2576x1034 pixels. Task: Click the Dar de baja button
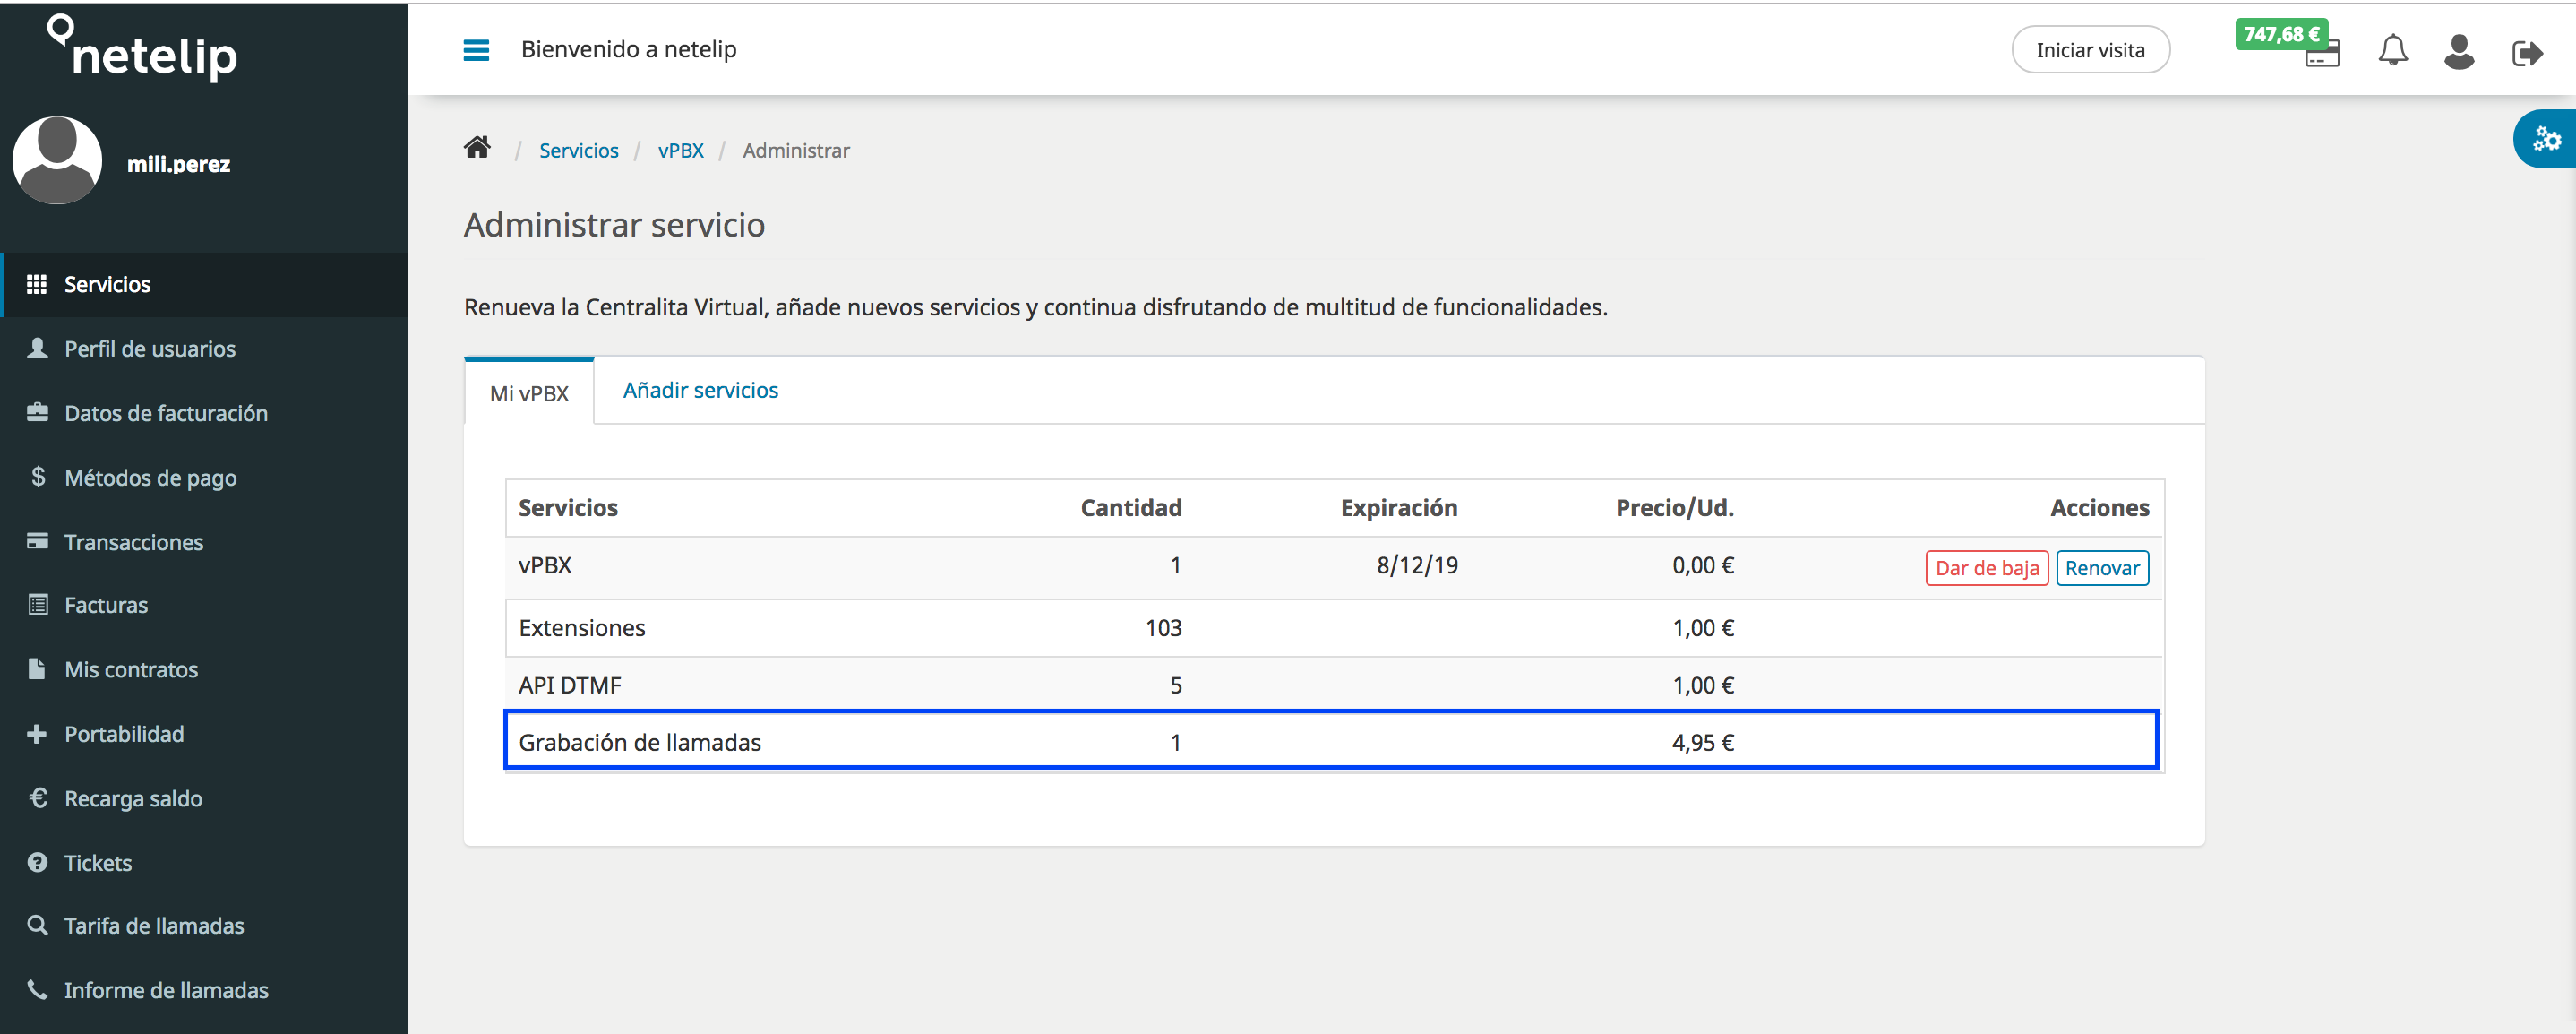click(1986, 568)
